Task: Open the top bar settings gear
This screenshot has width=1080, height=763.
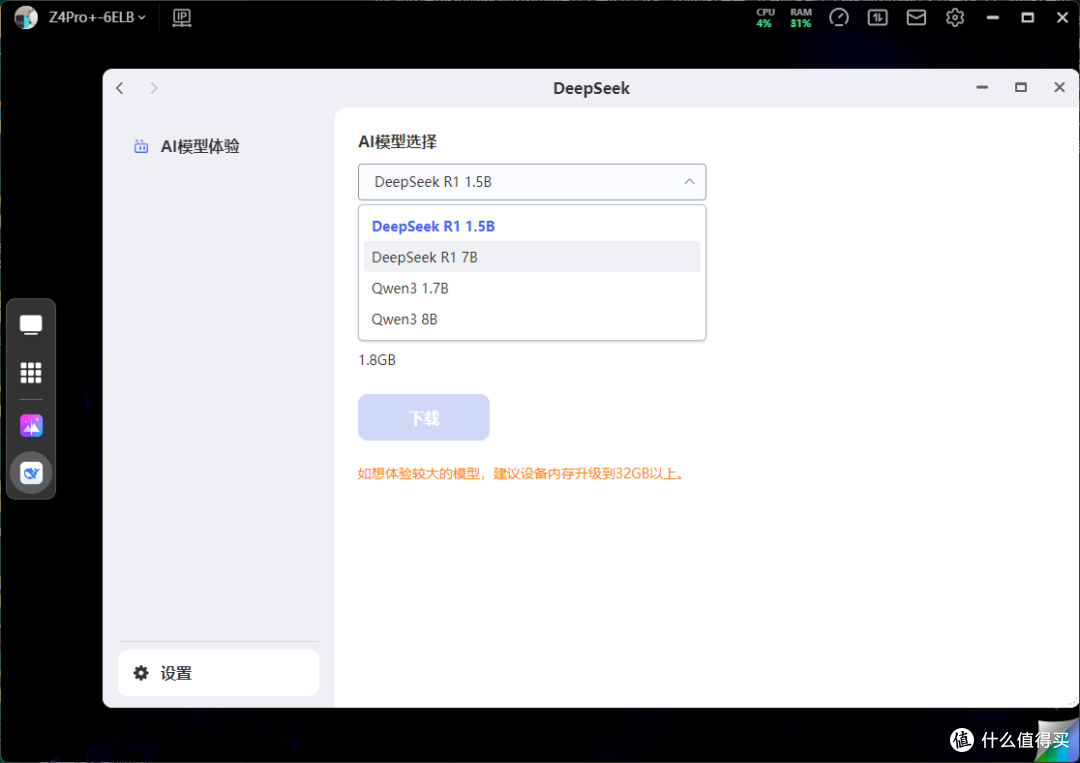Action: (955, 17)
